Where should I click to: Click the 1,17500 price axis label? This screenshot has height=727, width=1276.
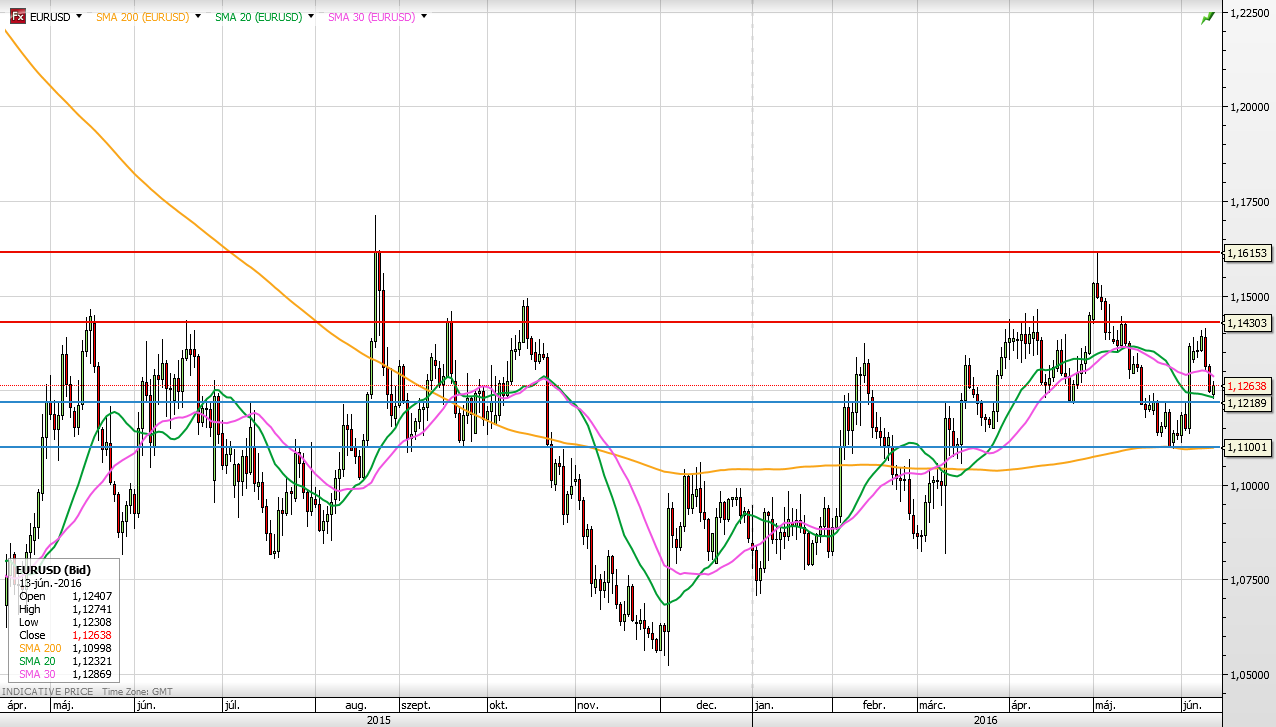[1250, 201]
